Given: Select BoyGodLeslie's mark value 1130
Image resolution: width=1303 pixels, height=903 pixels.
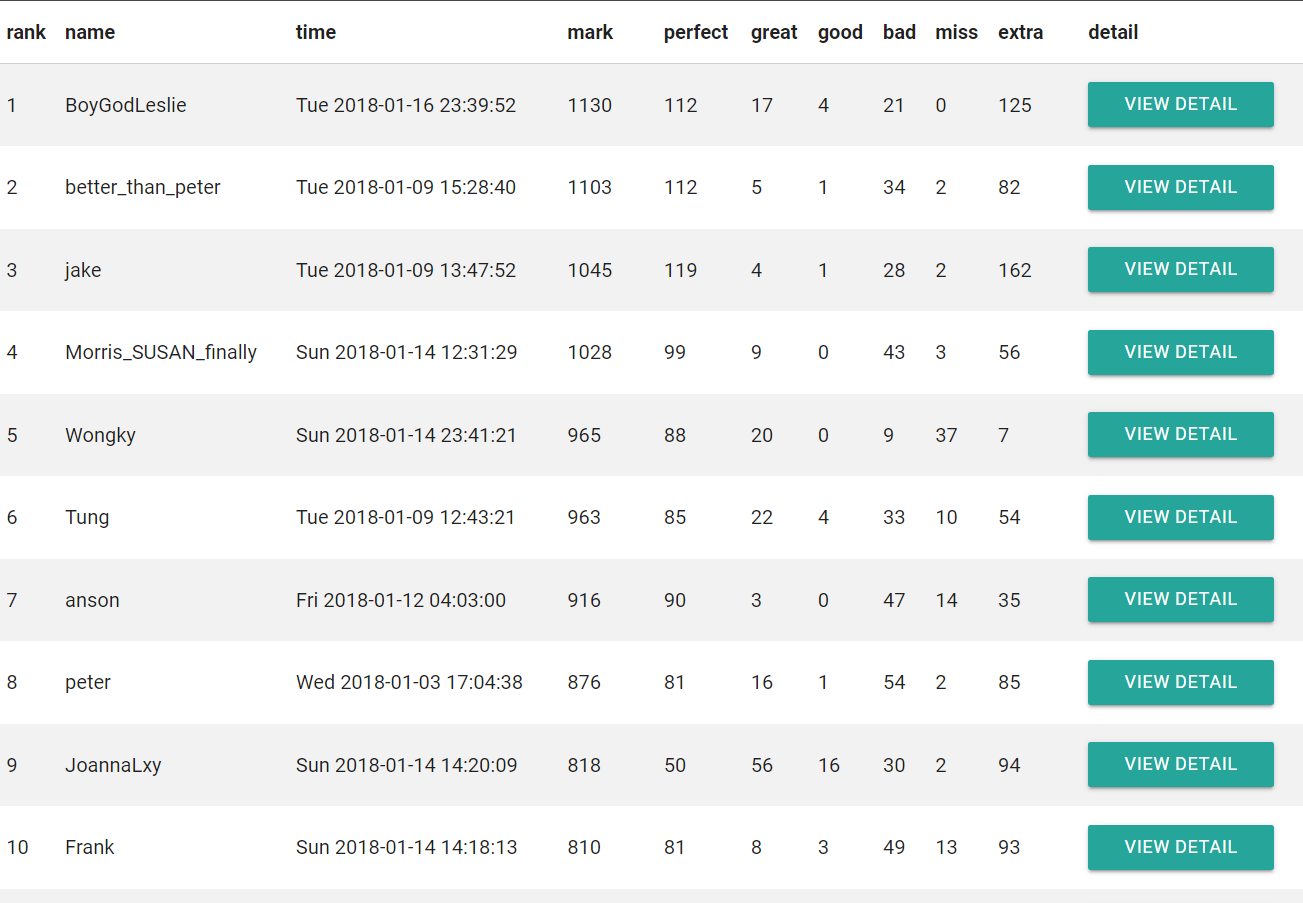Looking at the screenshot, I should (x=589, y=105).
